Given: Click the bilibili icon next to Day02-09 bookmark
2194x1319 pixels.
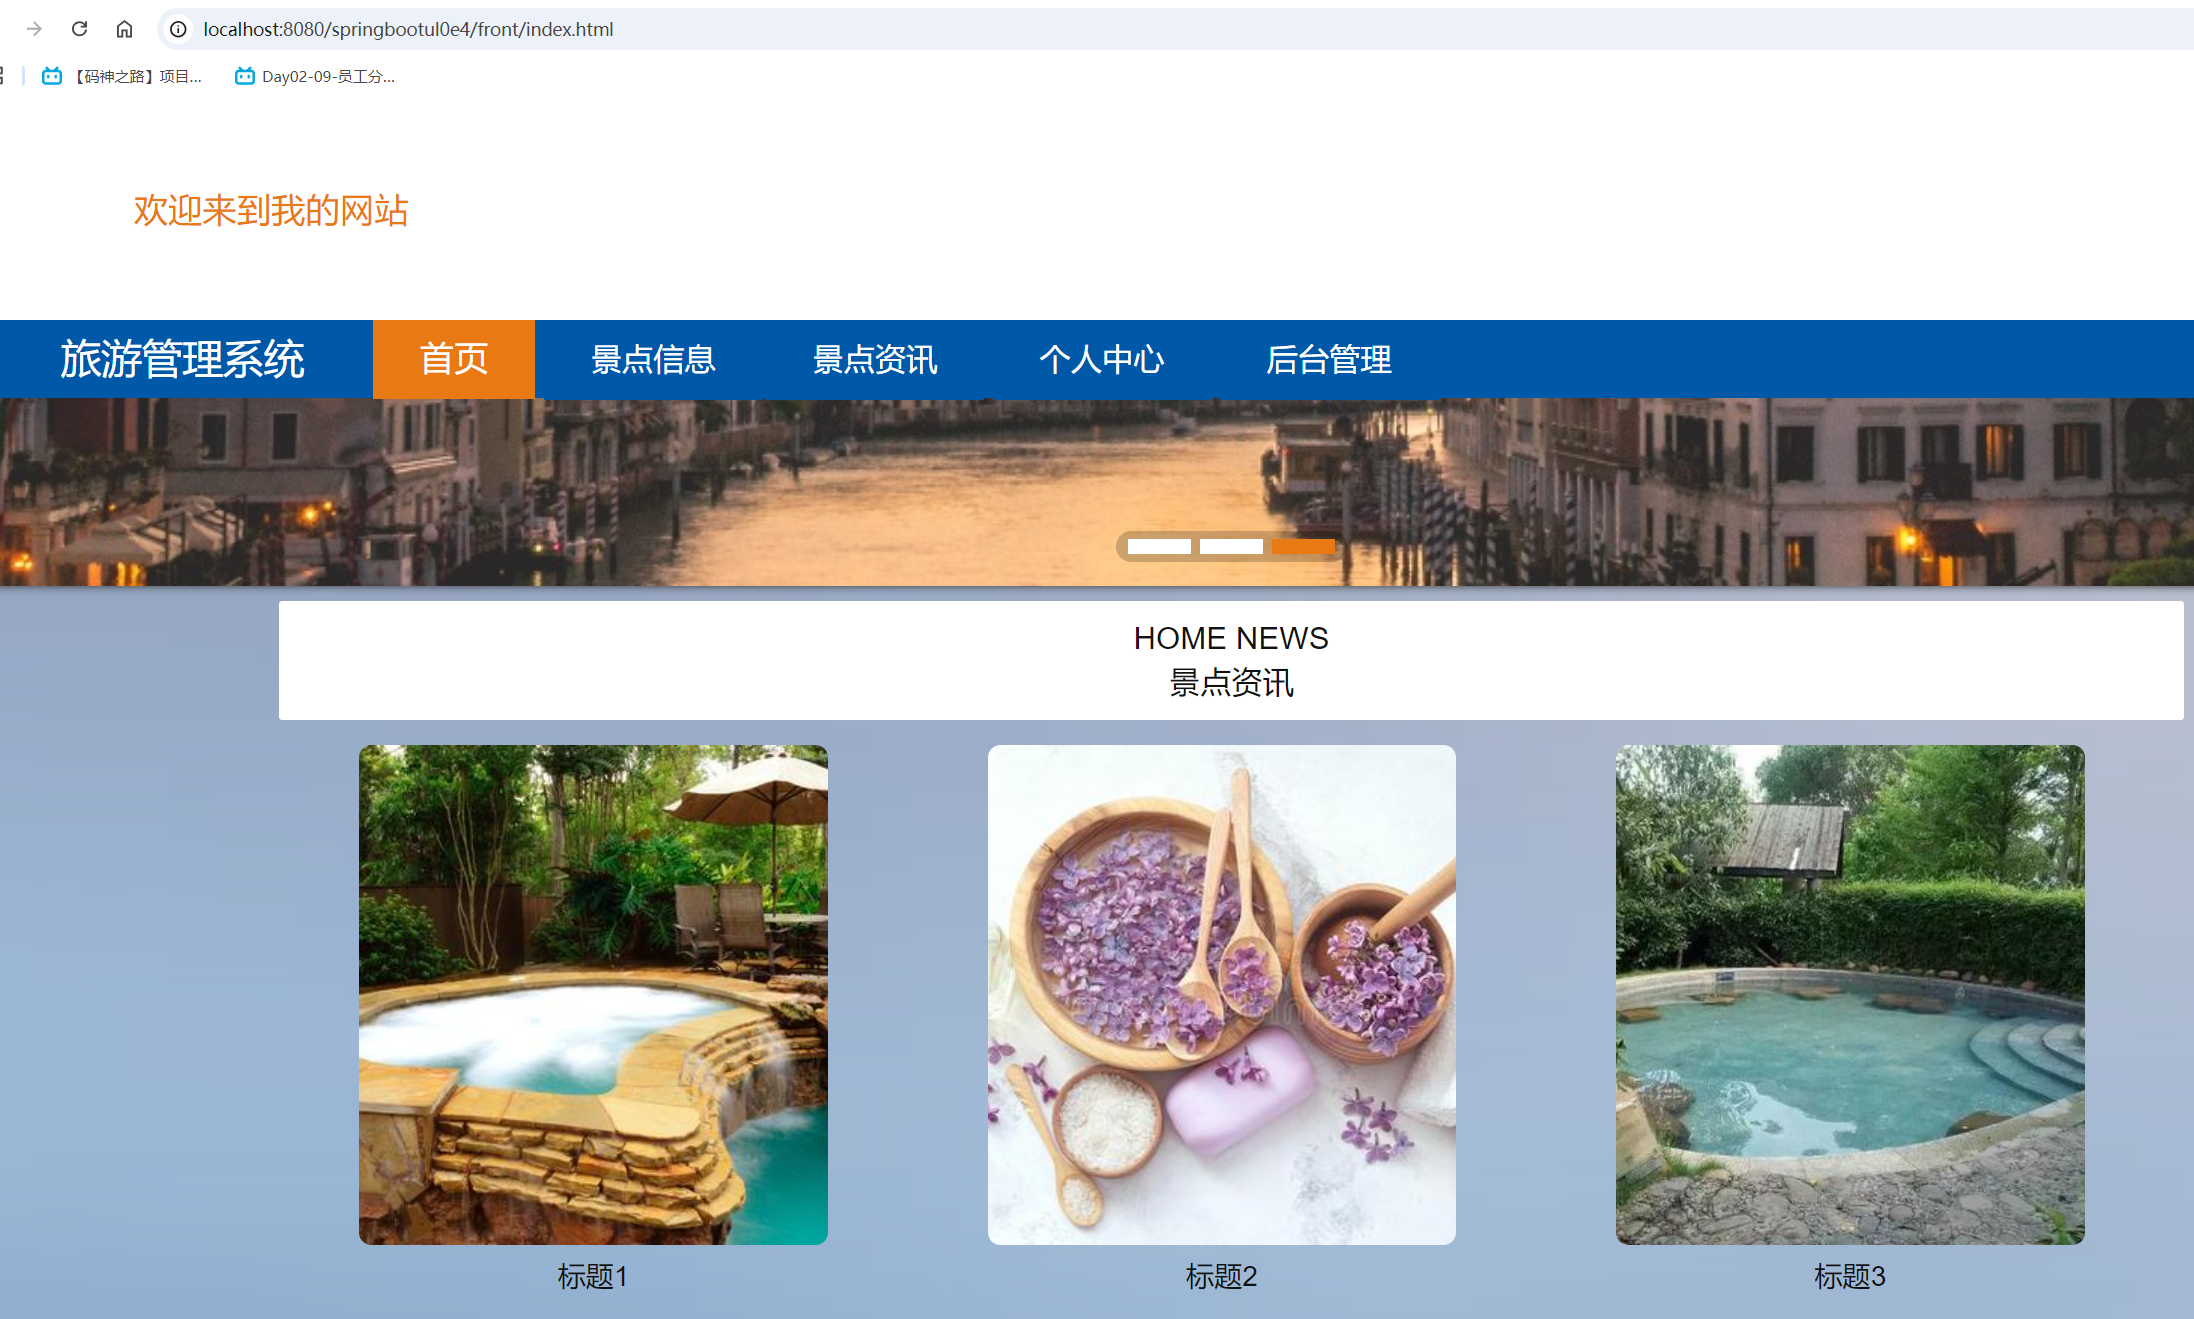Looking at the screenshot, I should (243, 75).
